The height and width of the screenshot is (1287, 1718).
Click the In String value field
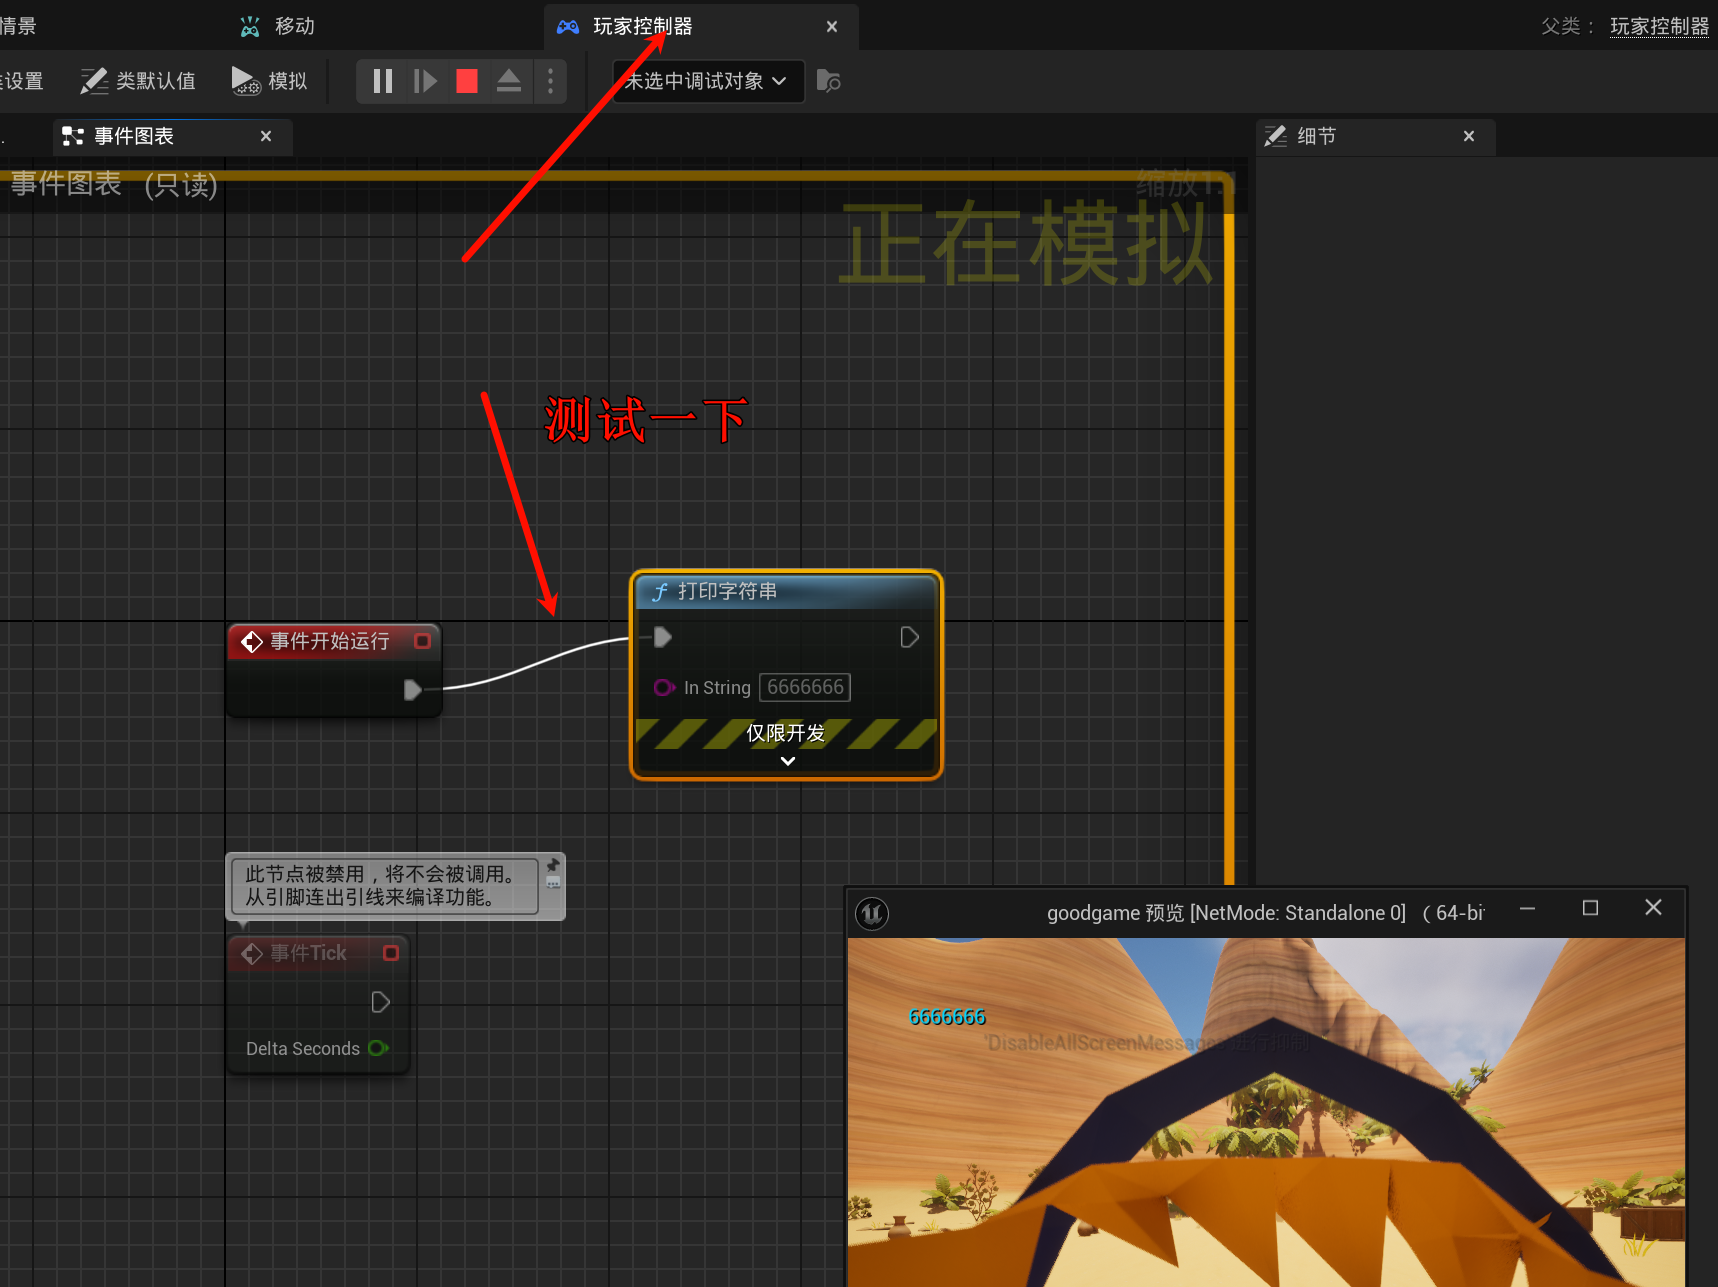pyautogui.click(x=805, y=687)
